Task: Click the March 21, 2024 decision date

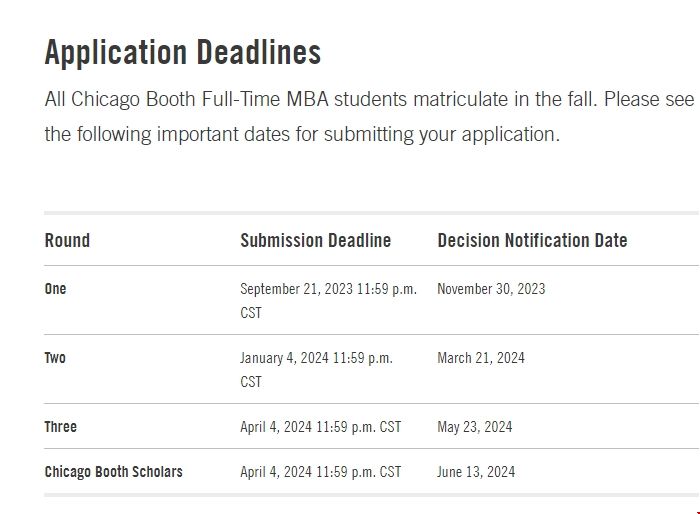Action: (480, 358)
